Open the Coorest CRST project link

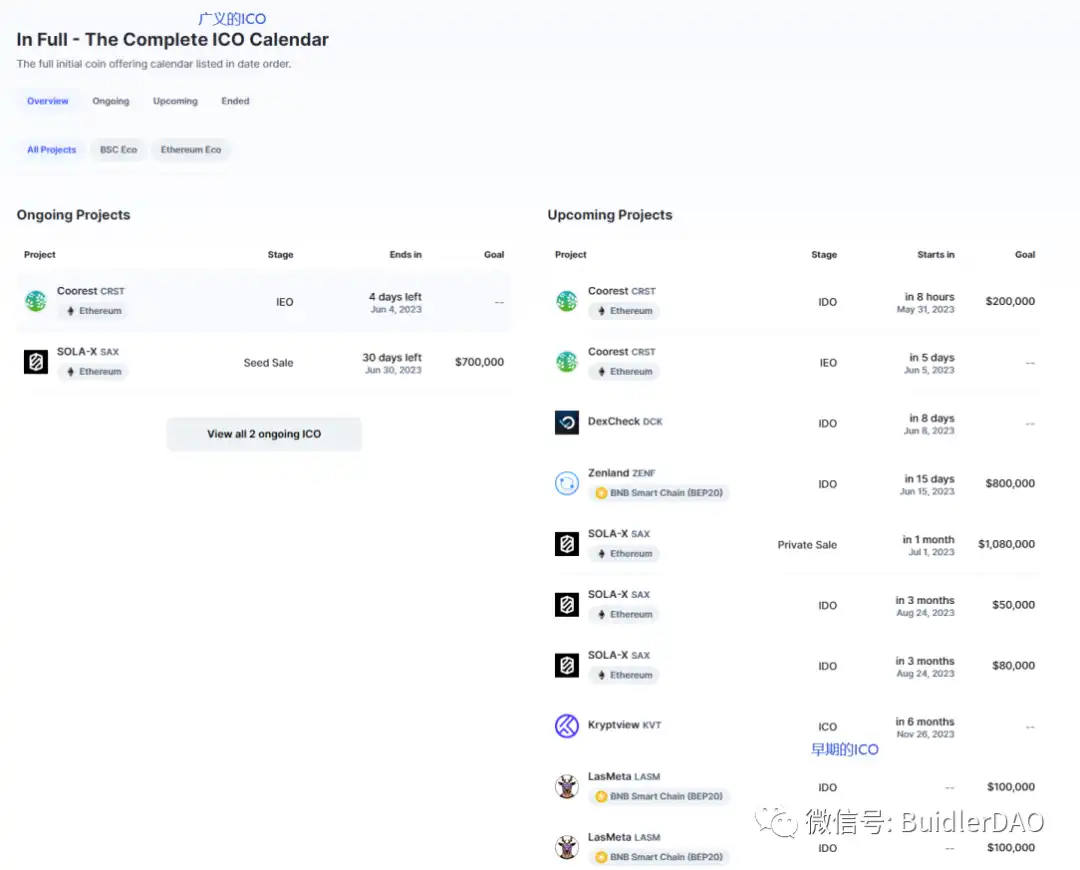click(91, 291)
